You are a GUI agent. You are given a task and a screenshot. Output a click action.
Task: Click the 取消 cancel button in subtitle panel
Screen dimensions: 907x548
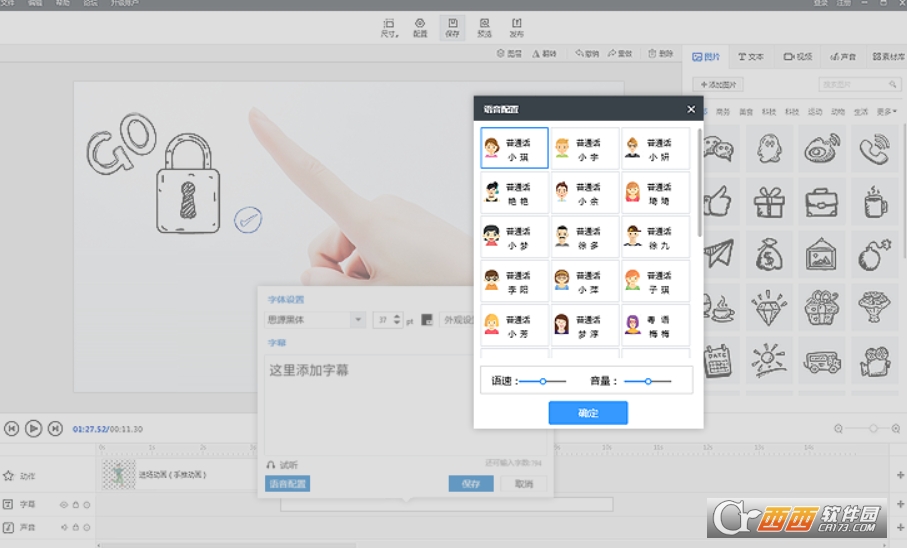523,484
